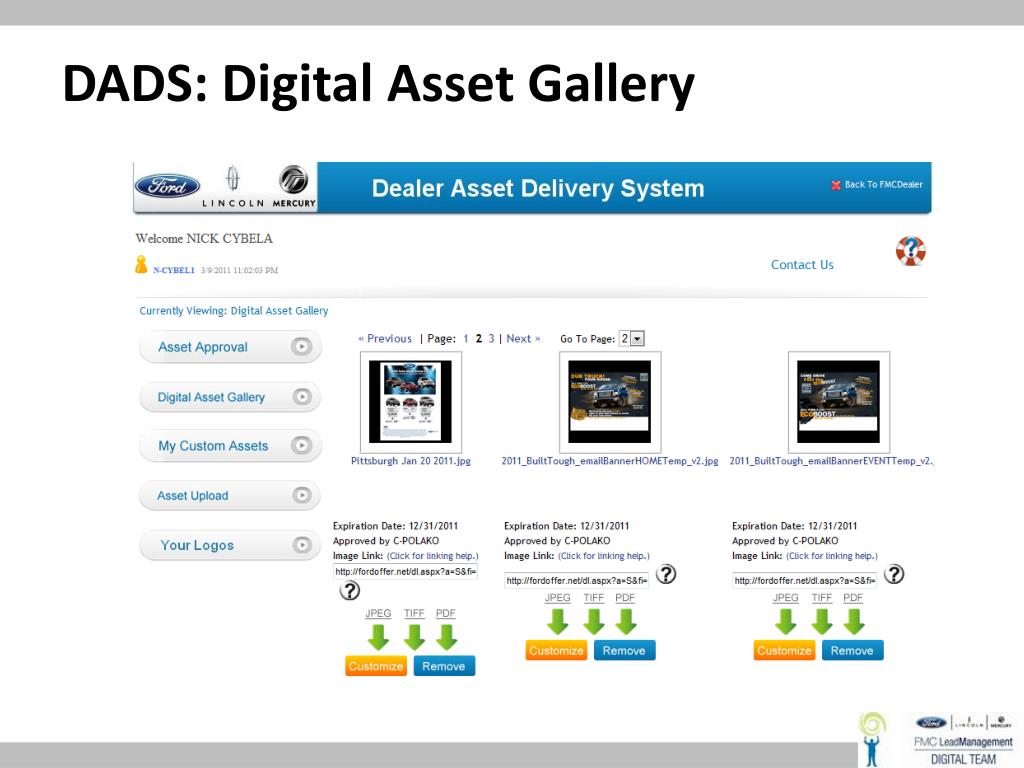Download JPEG arrow for Pittsburgh Jan 20 asset
1024x768 pixels.
[378, 637]
